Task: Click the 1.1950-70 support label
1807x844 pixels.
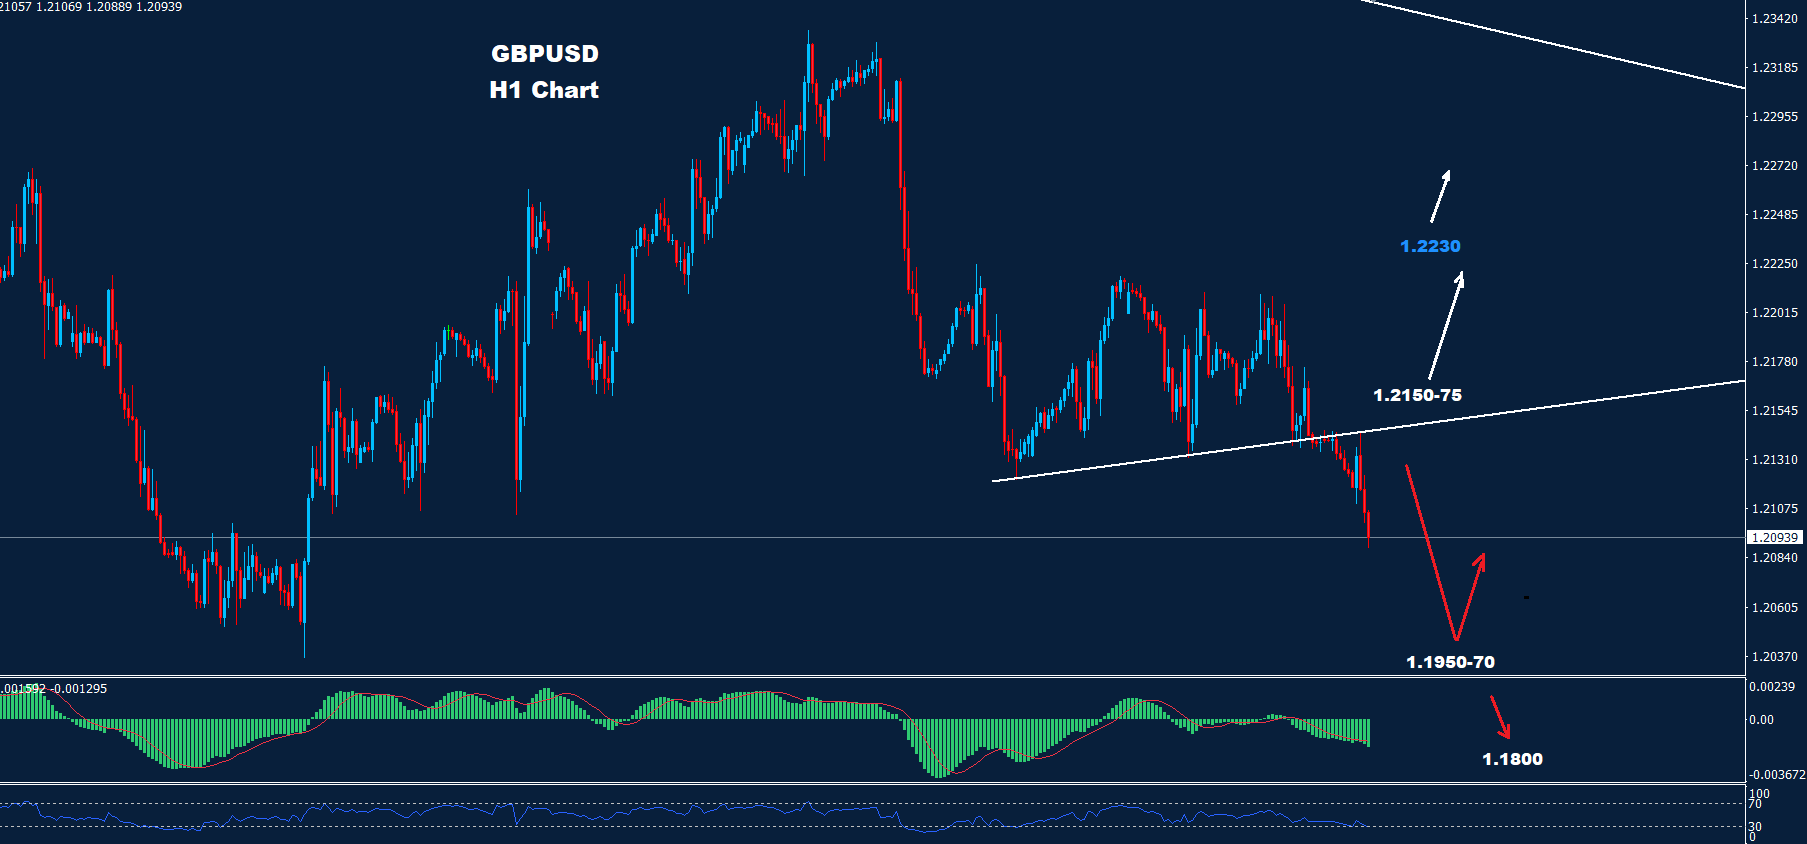Action: (x=1450, y=662)
